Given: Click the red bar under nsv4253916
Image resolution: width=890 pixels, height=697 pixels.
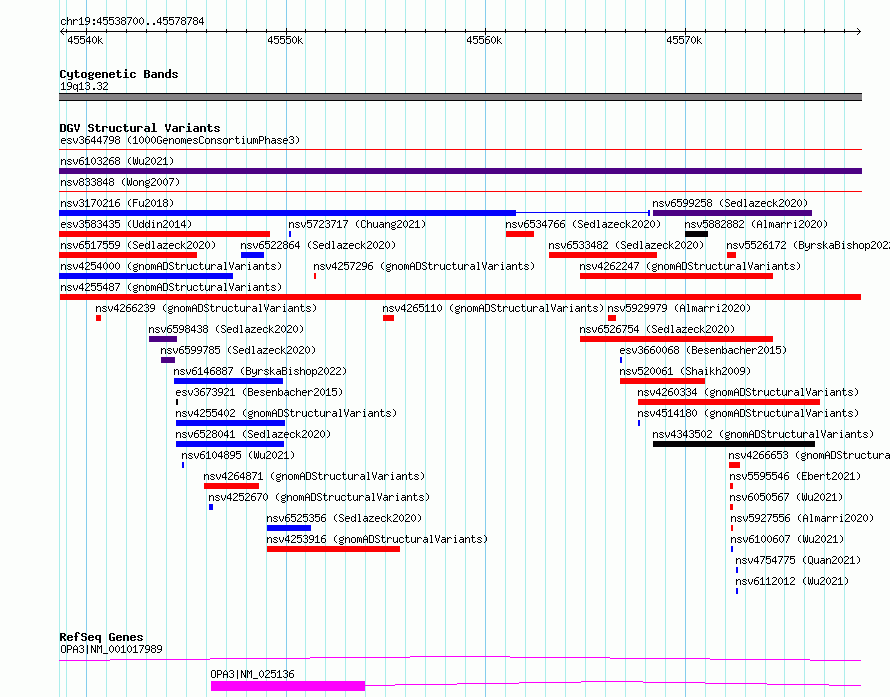Looking at the screenshot, I should [333, 549].
